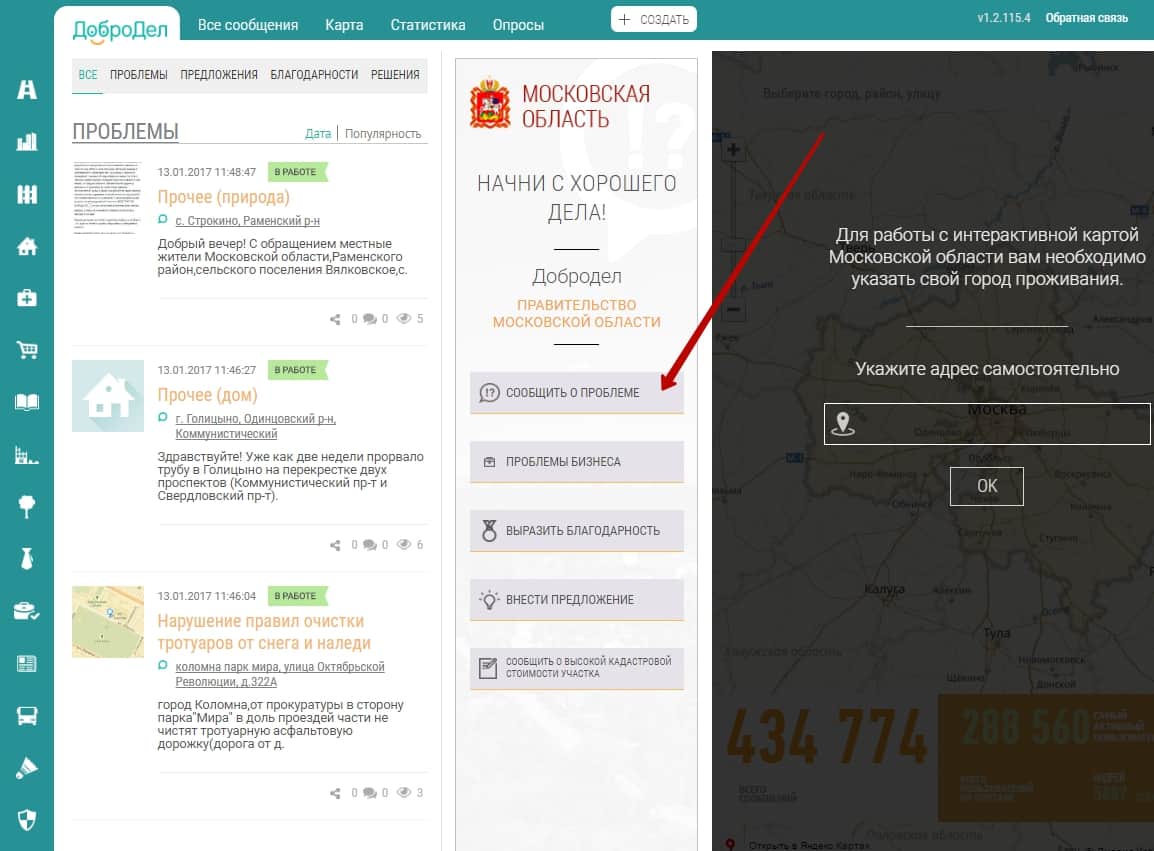Screen dimensions: 1154x851
Task: Switch to the ВСЕ filter tab
Action: coord(88,75)
